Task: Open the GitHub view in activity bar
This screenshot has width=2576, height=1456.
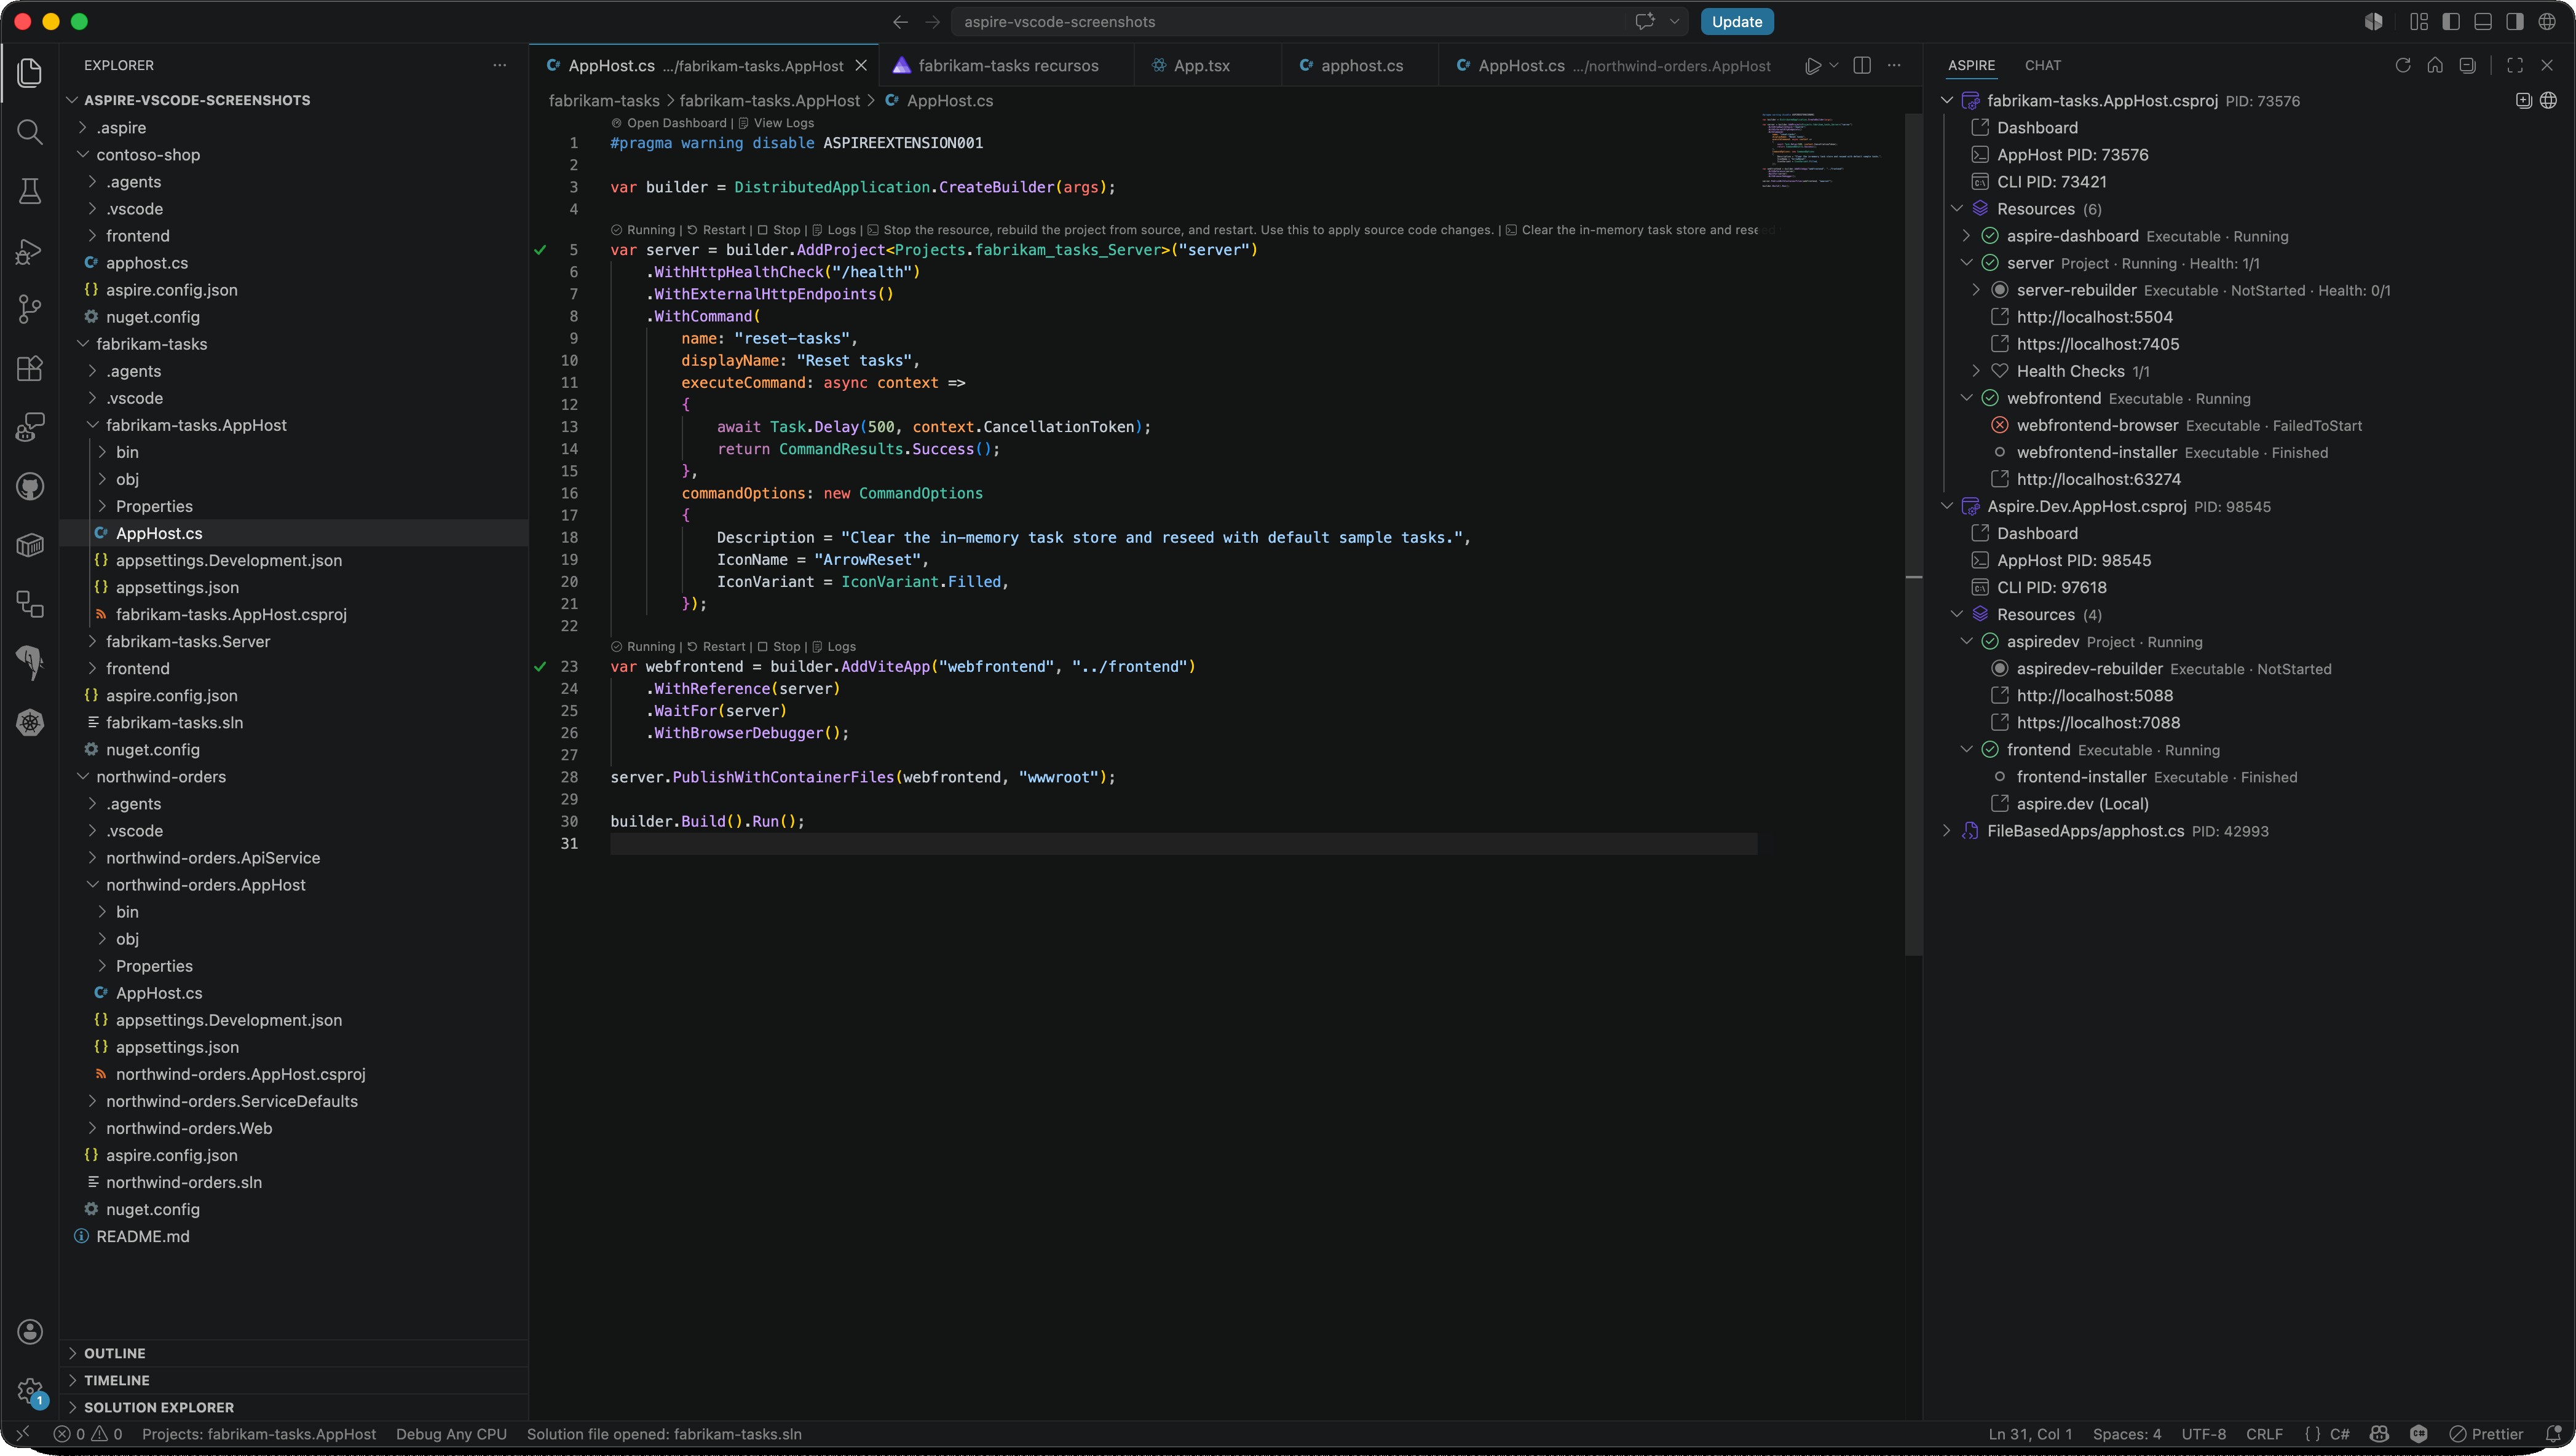Action: [x=30, y=487]
